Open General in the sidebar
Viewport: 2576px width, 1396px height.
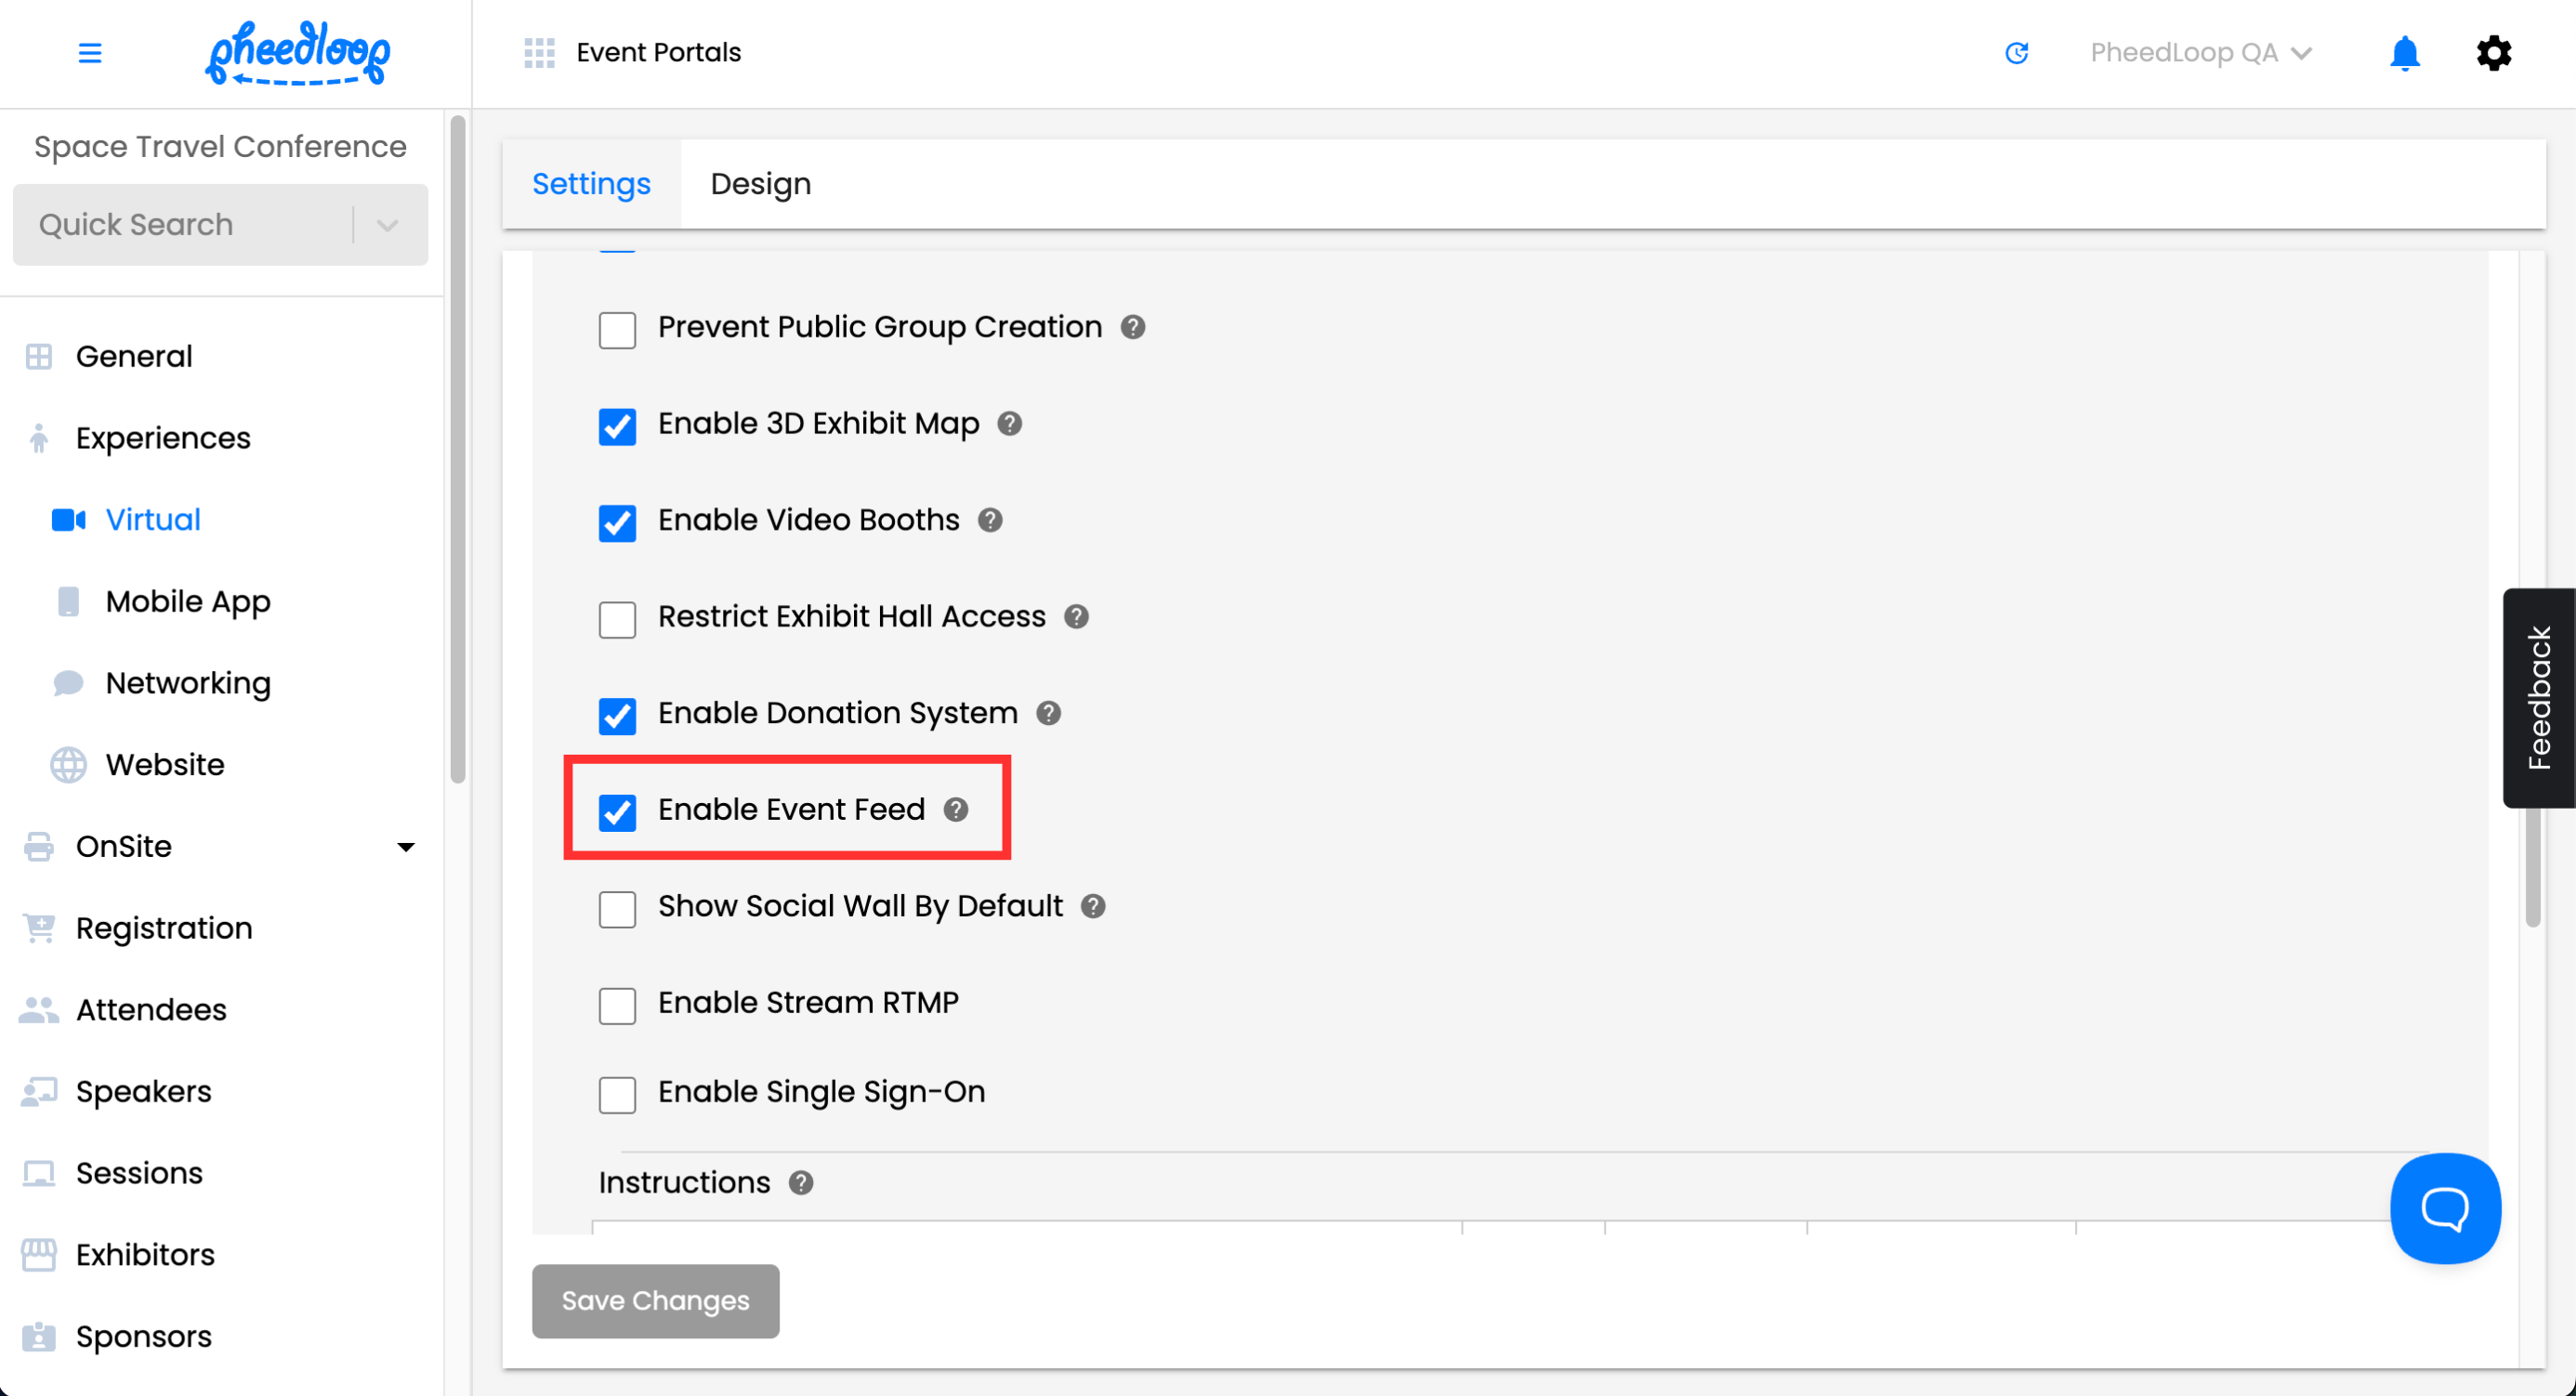134,357
